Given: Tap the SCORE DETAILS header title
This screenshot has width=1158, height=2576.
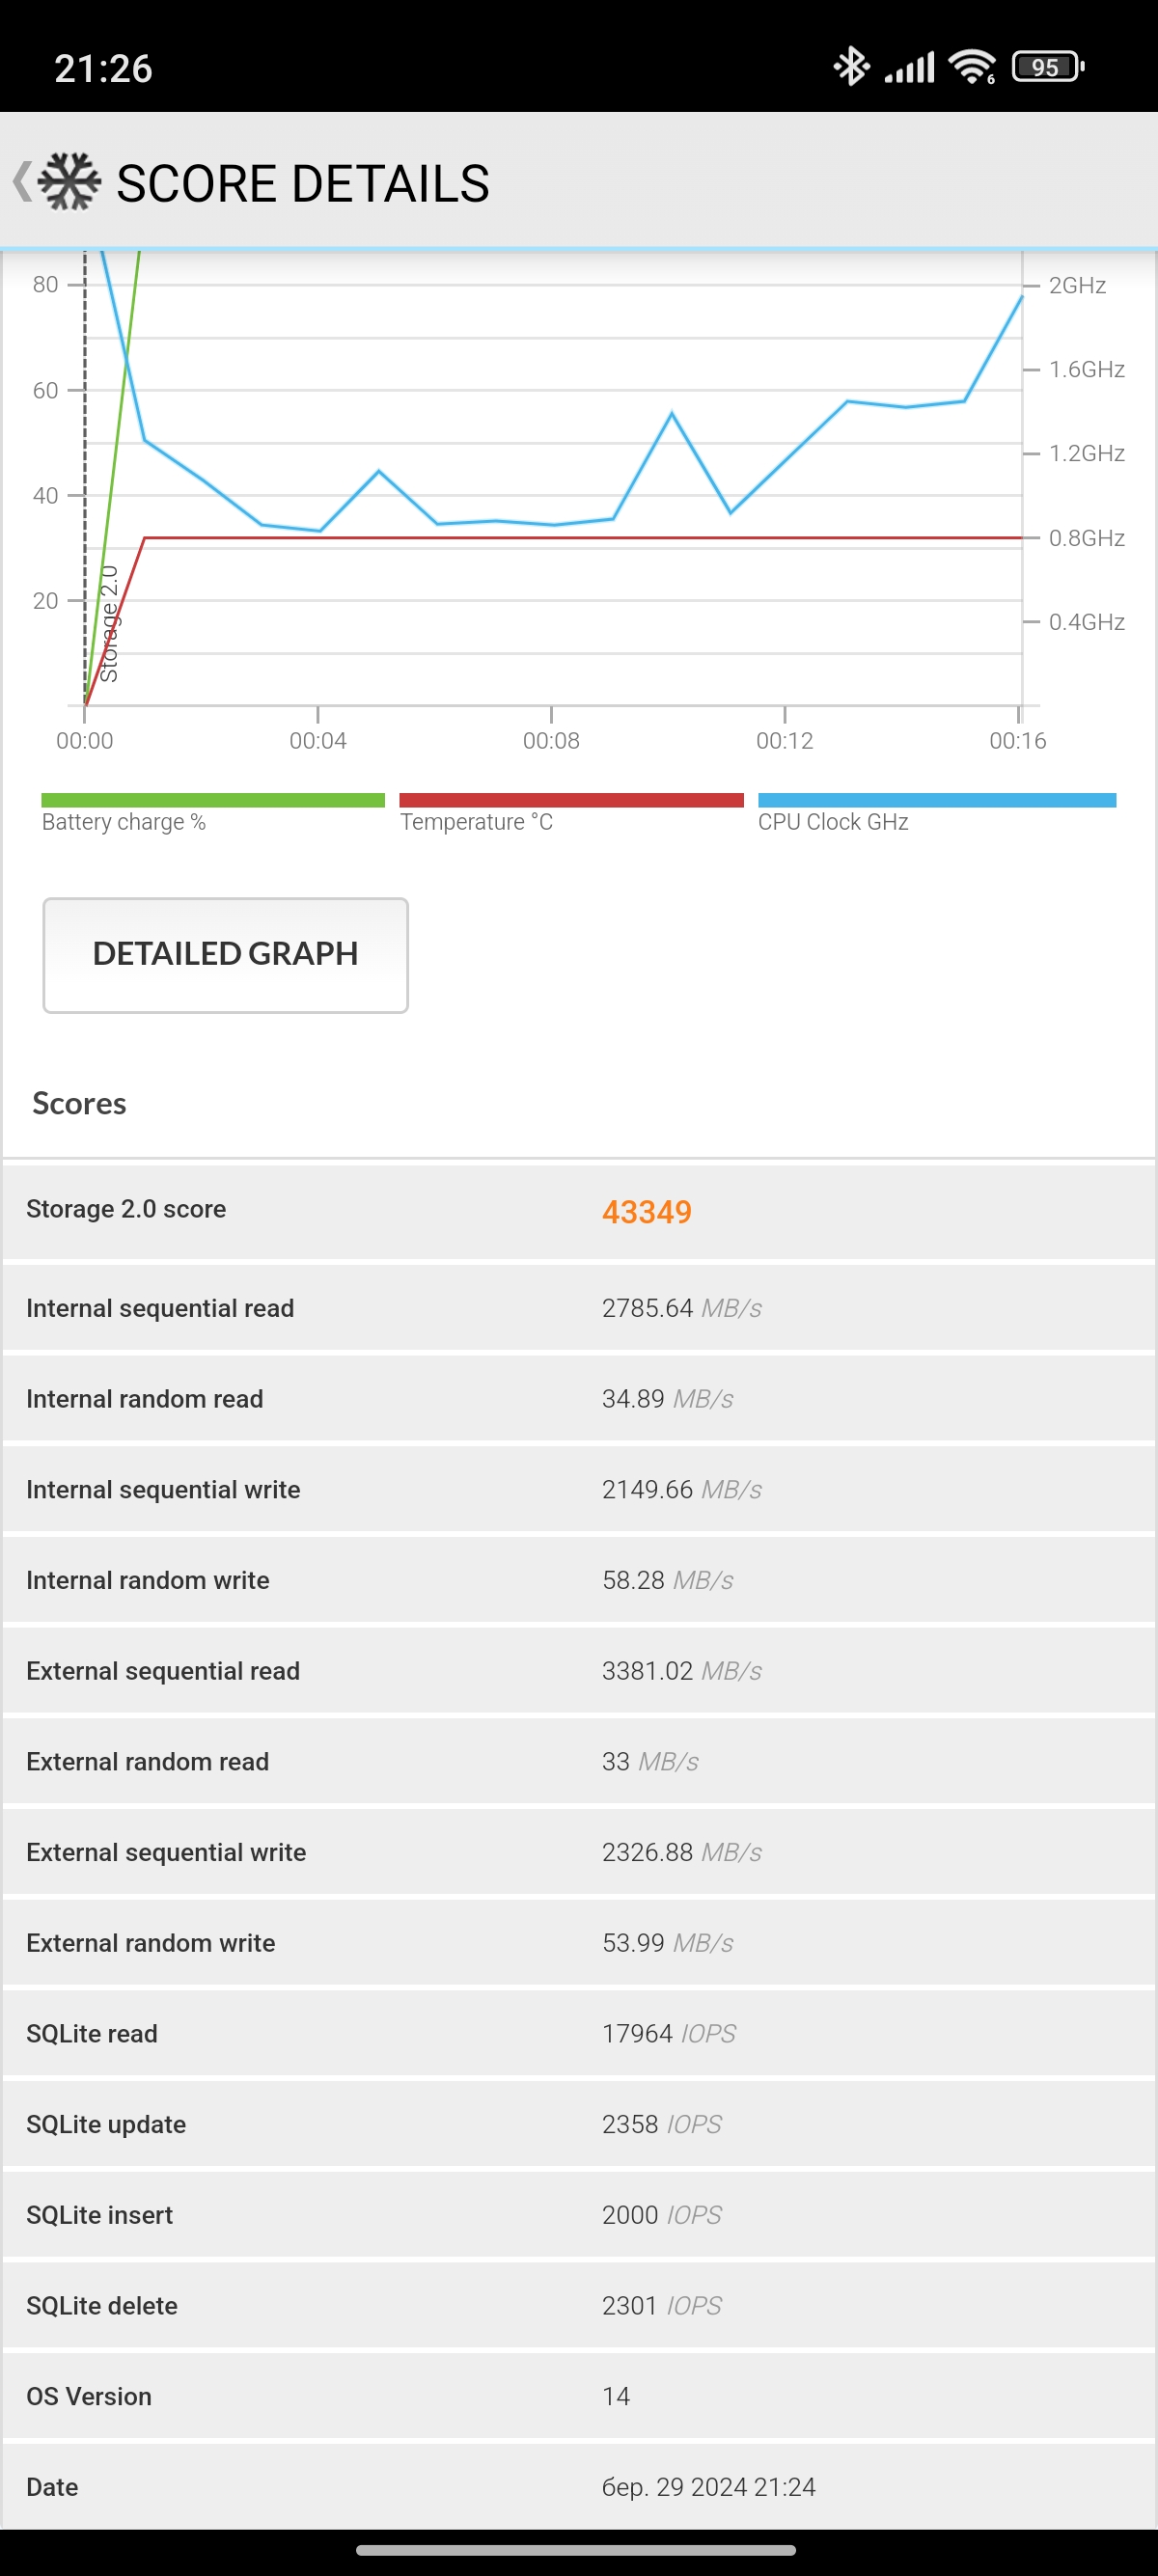Looking at the screenshot, I should point(303,184).
